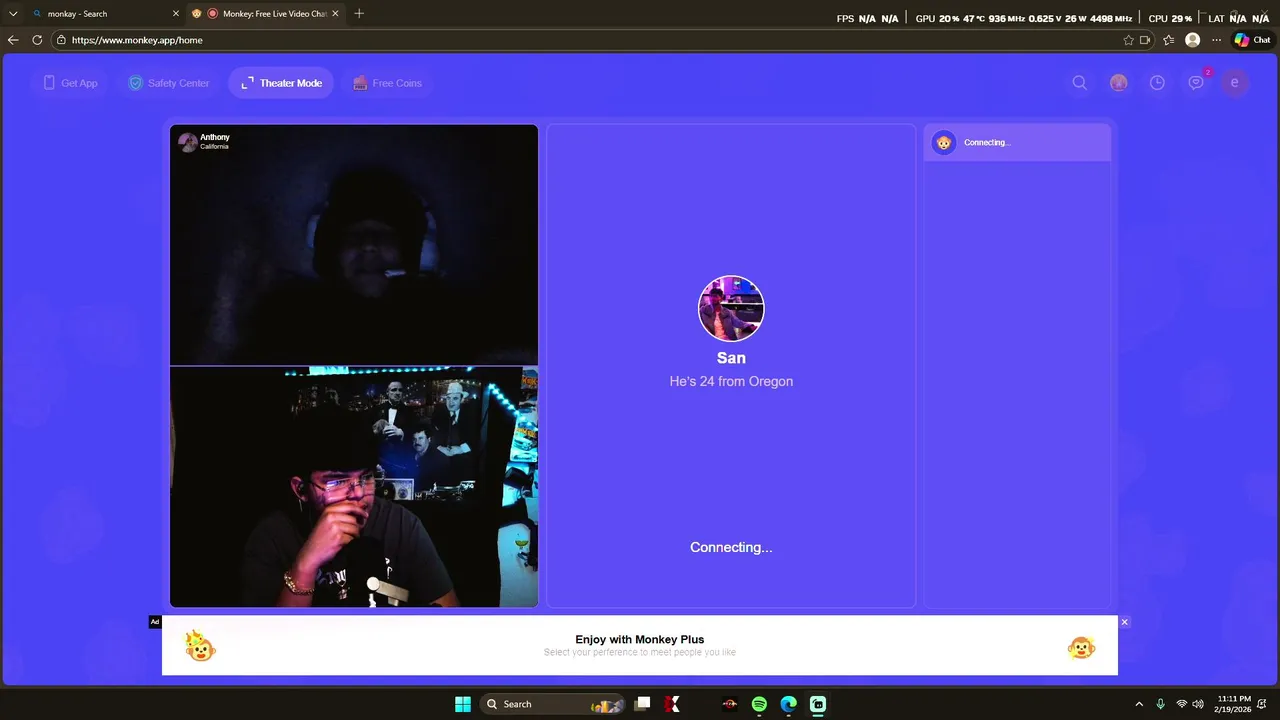Open the volume speaker tray icon

click(1198, 704)
